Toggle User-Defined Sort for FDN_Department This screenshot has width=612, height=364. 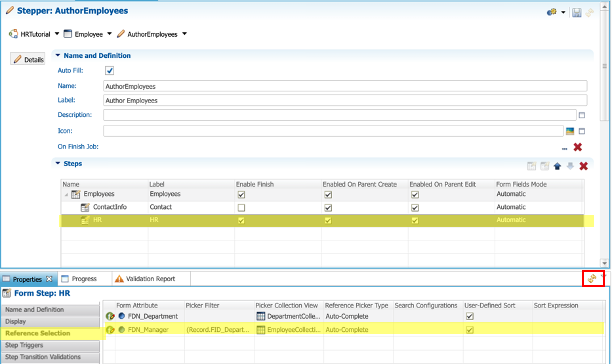coord(470,316)
